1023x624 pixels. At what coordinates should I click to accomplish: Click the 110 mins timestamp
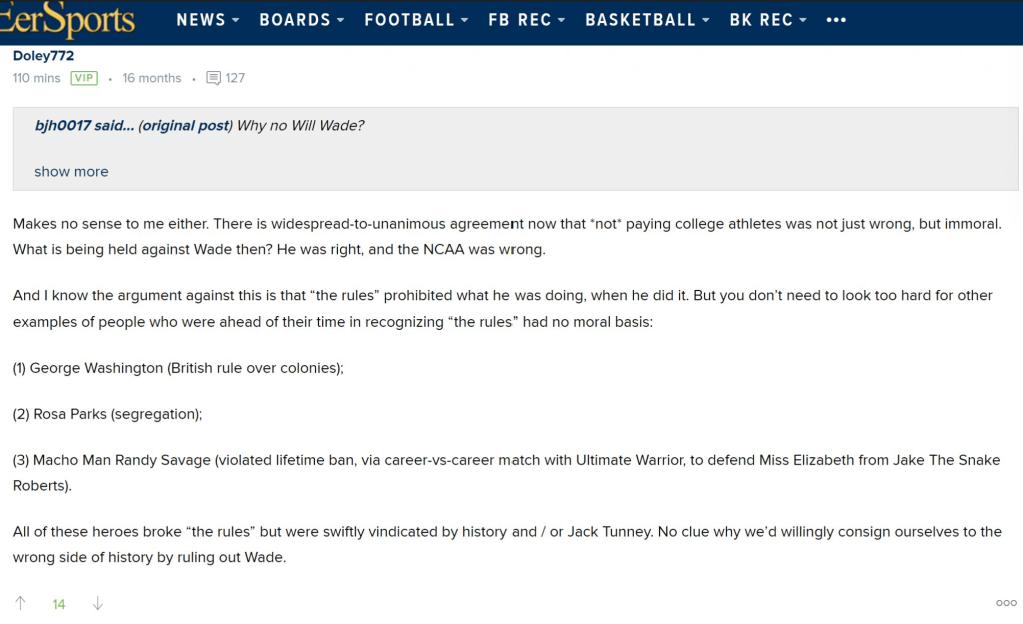[x=36, y=78]
